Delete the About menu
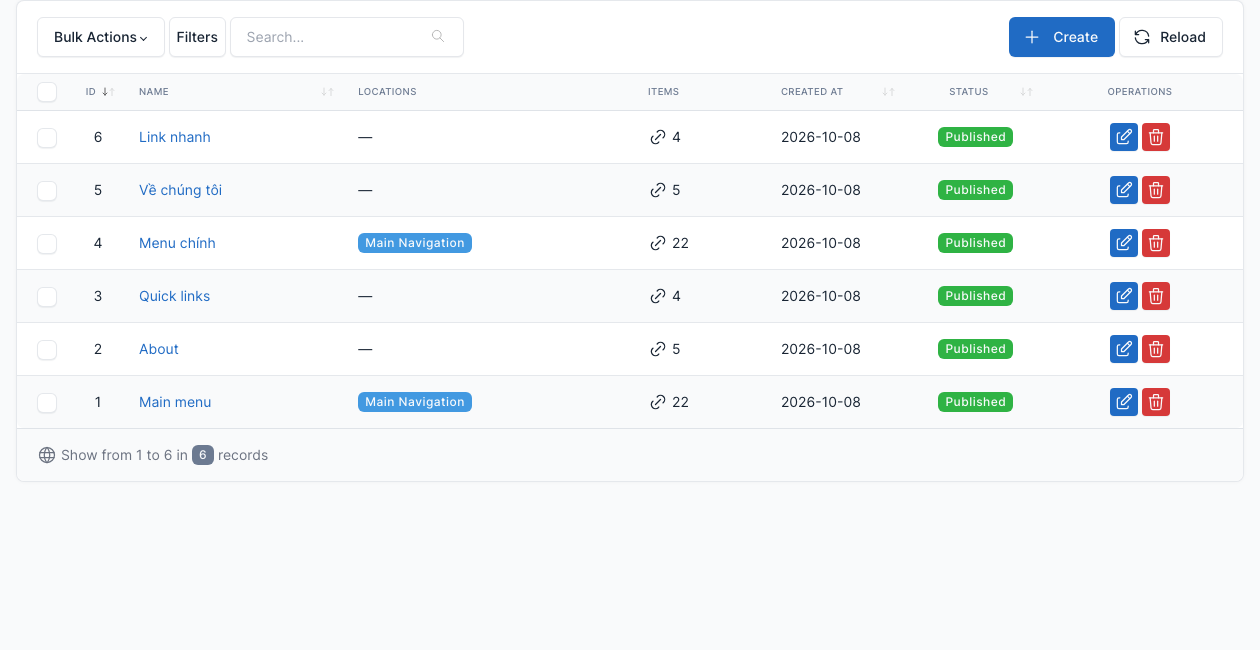1260x650 pixels. (1156, 349)
